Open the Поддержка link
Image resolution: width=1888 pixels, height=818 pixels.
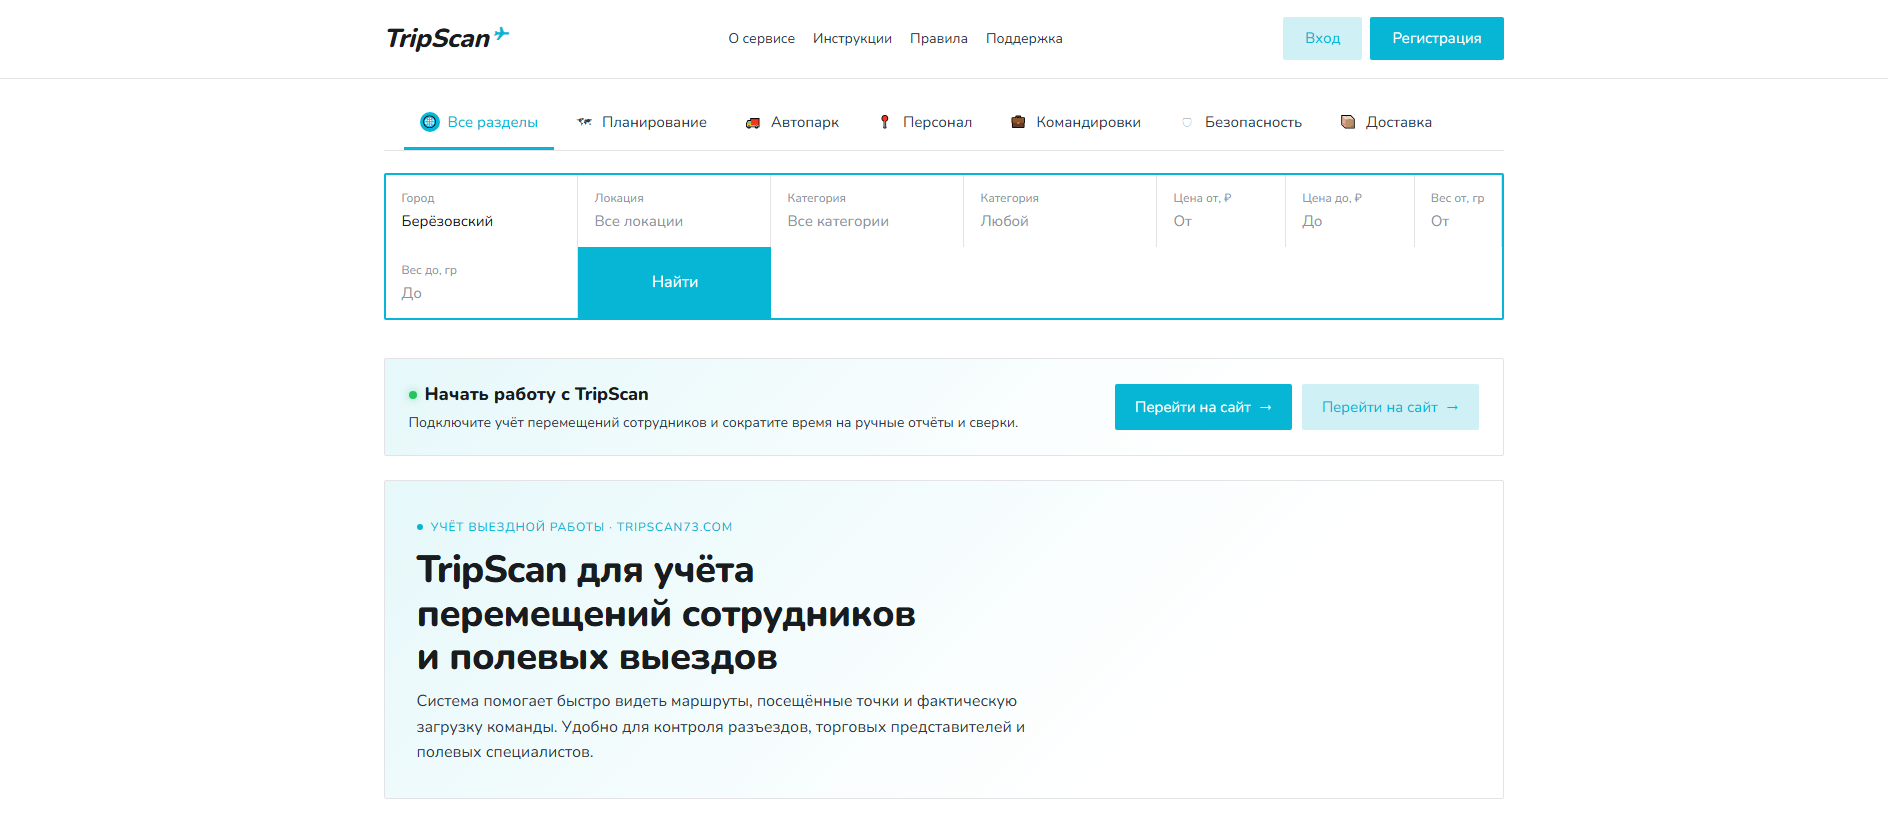[x=1024, y=38]
